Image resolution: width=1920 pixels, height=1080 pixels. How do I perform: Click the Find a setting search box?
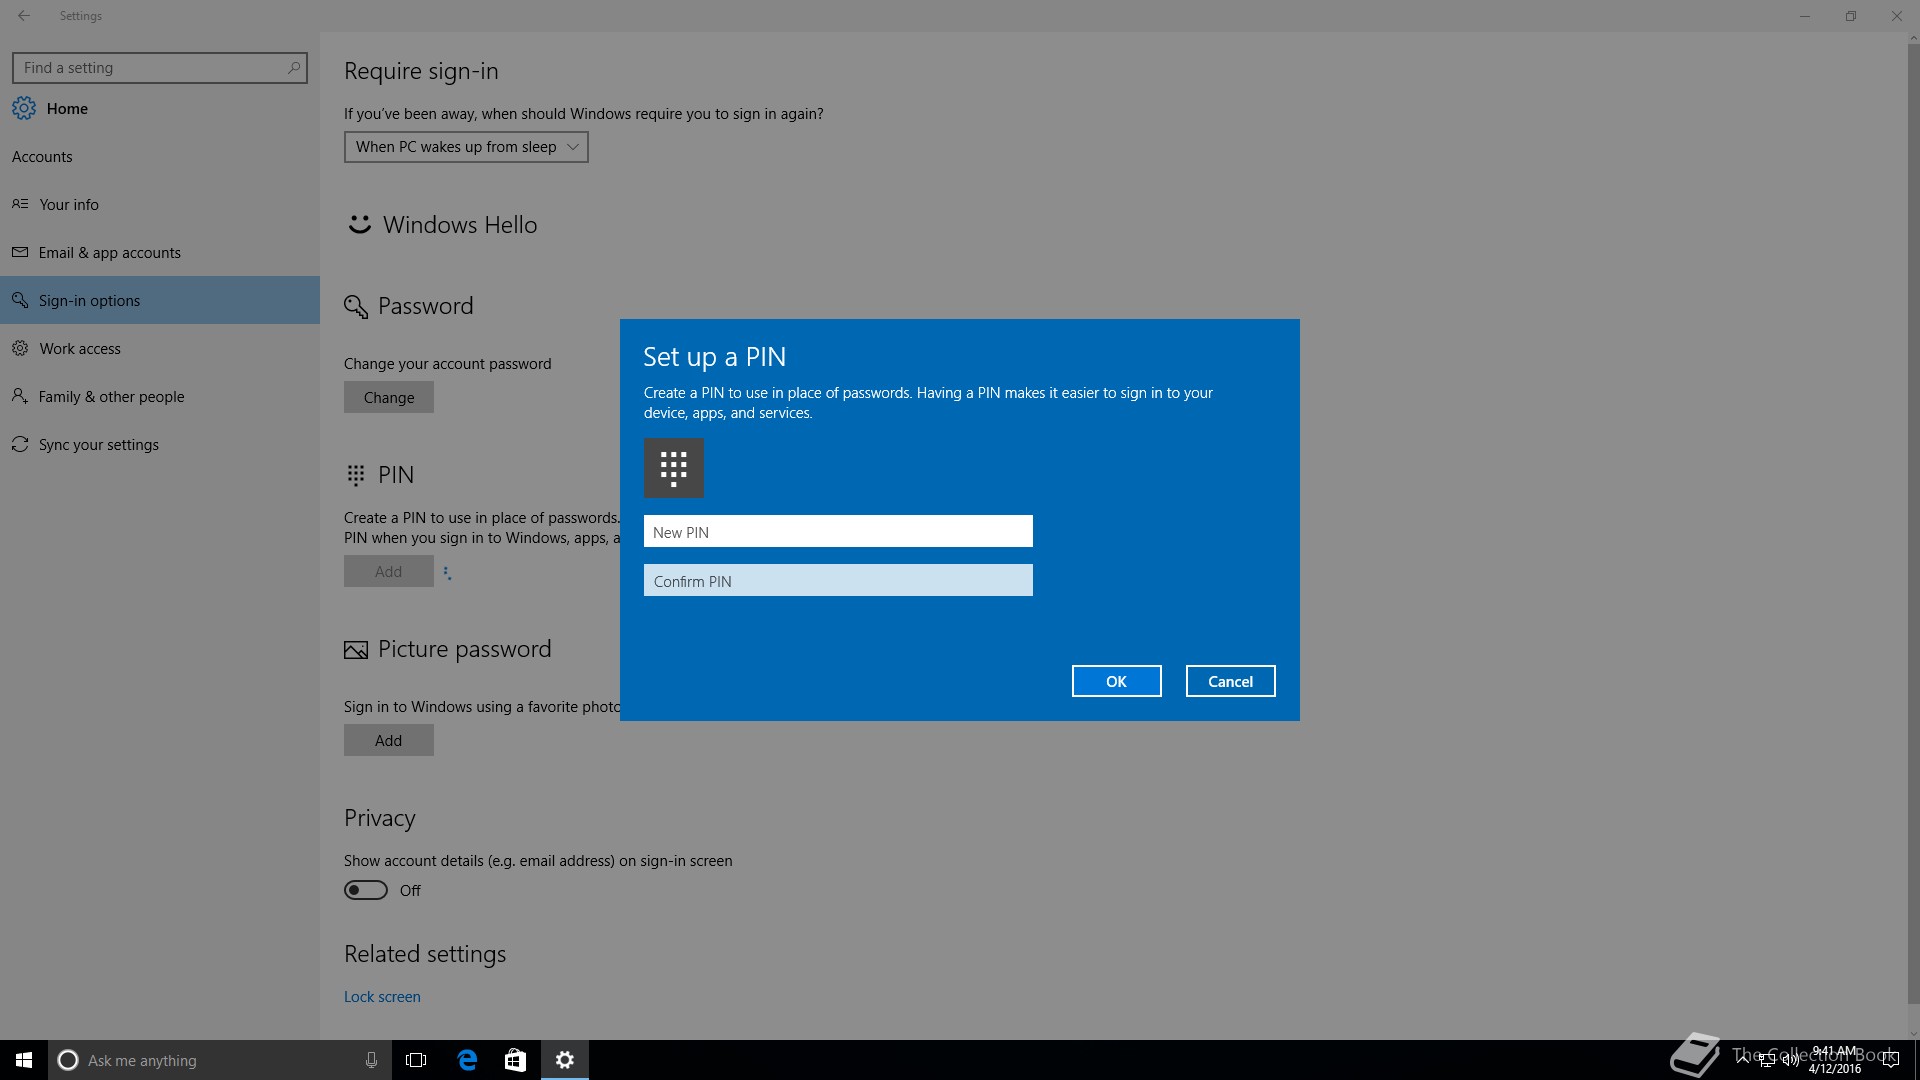(160, 68)
